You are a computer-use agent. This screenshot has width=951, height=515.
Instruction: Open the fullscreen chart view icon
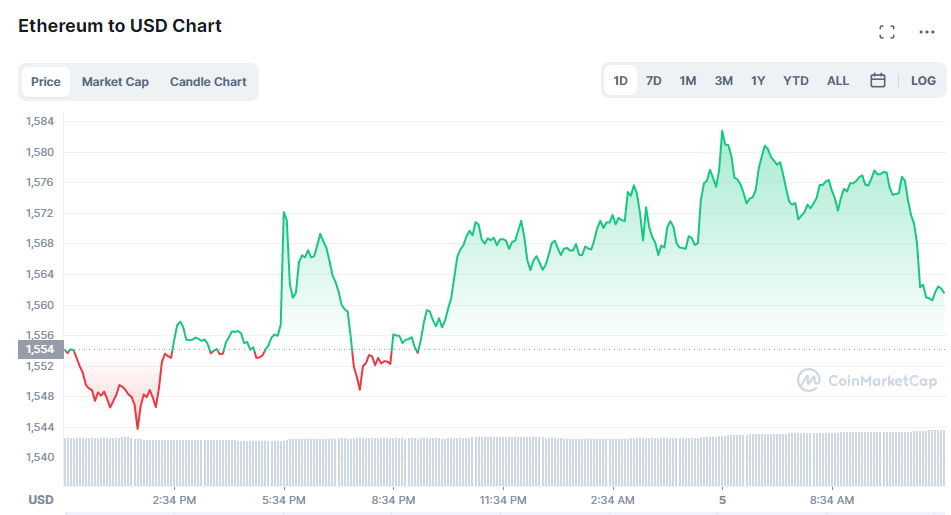[x=887, y=32]
